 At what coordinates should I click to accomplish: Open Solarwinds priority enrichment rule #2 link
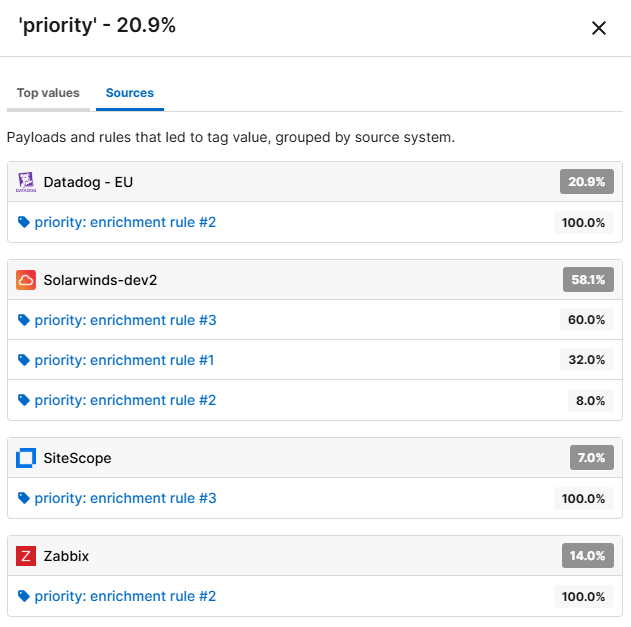(125, 400)
